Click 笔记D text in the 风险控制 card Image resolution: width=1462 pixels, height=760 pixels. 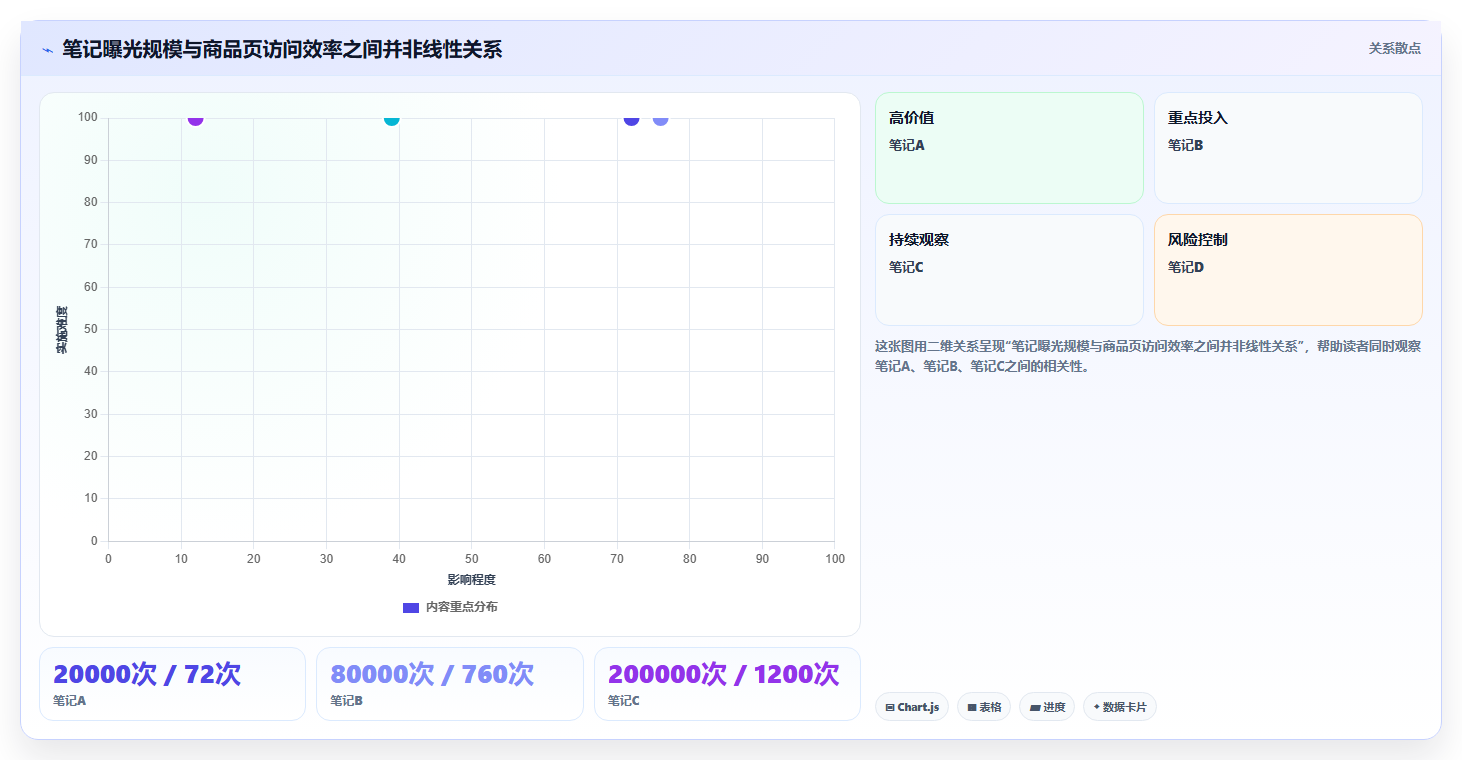tap(1186, 267)
